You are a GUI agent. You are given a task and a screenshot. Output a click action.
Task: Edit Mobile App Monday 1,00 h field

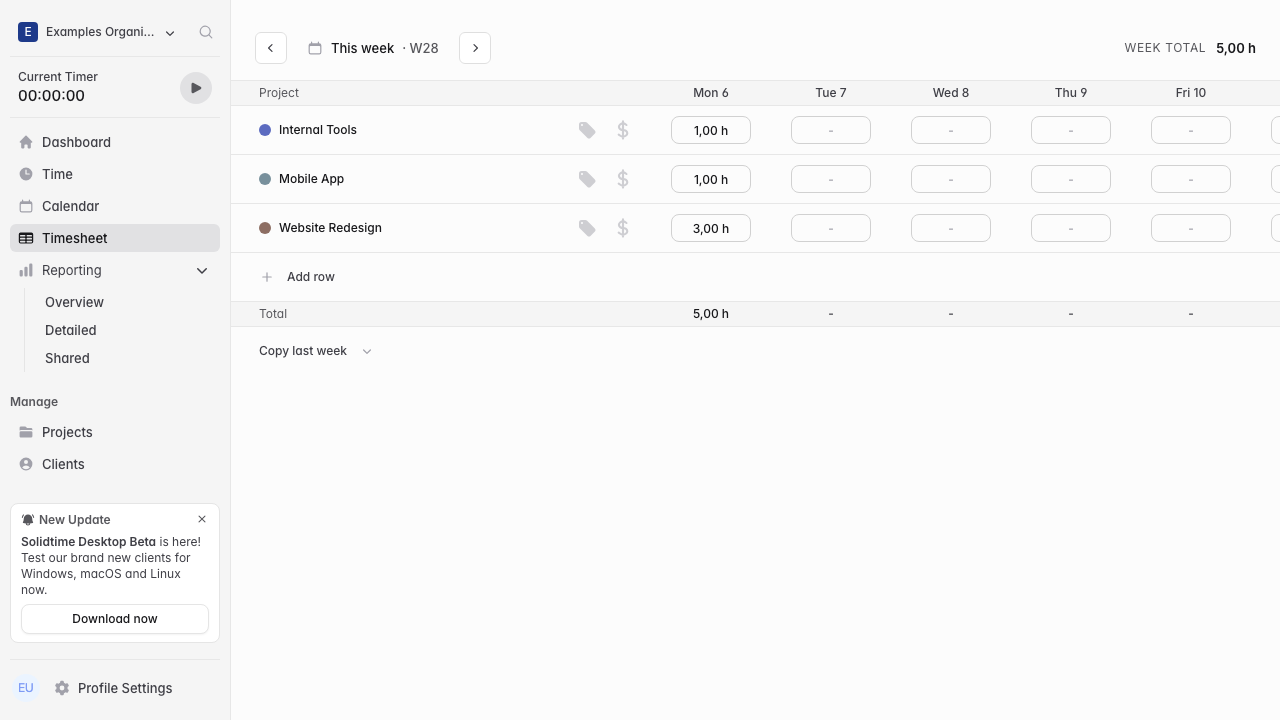pos(711,179)
